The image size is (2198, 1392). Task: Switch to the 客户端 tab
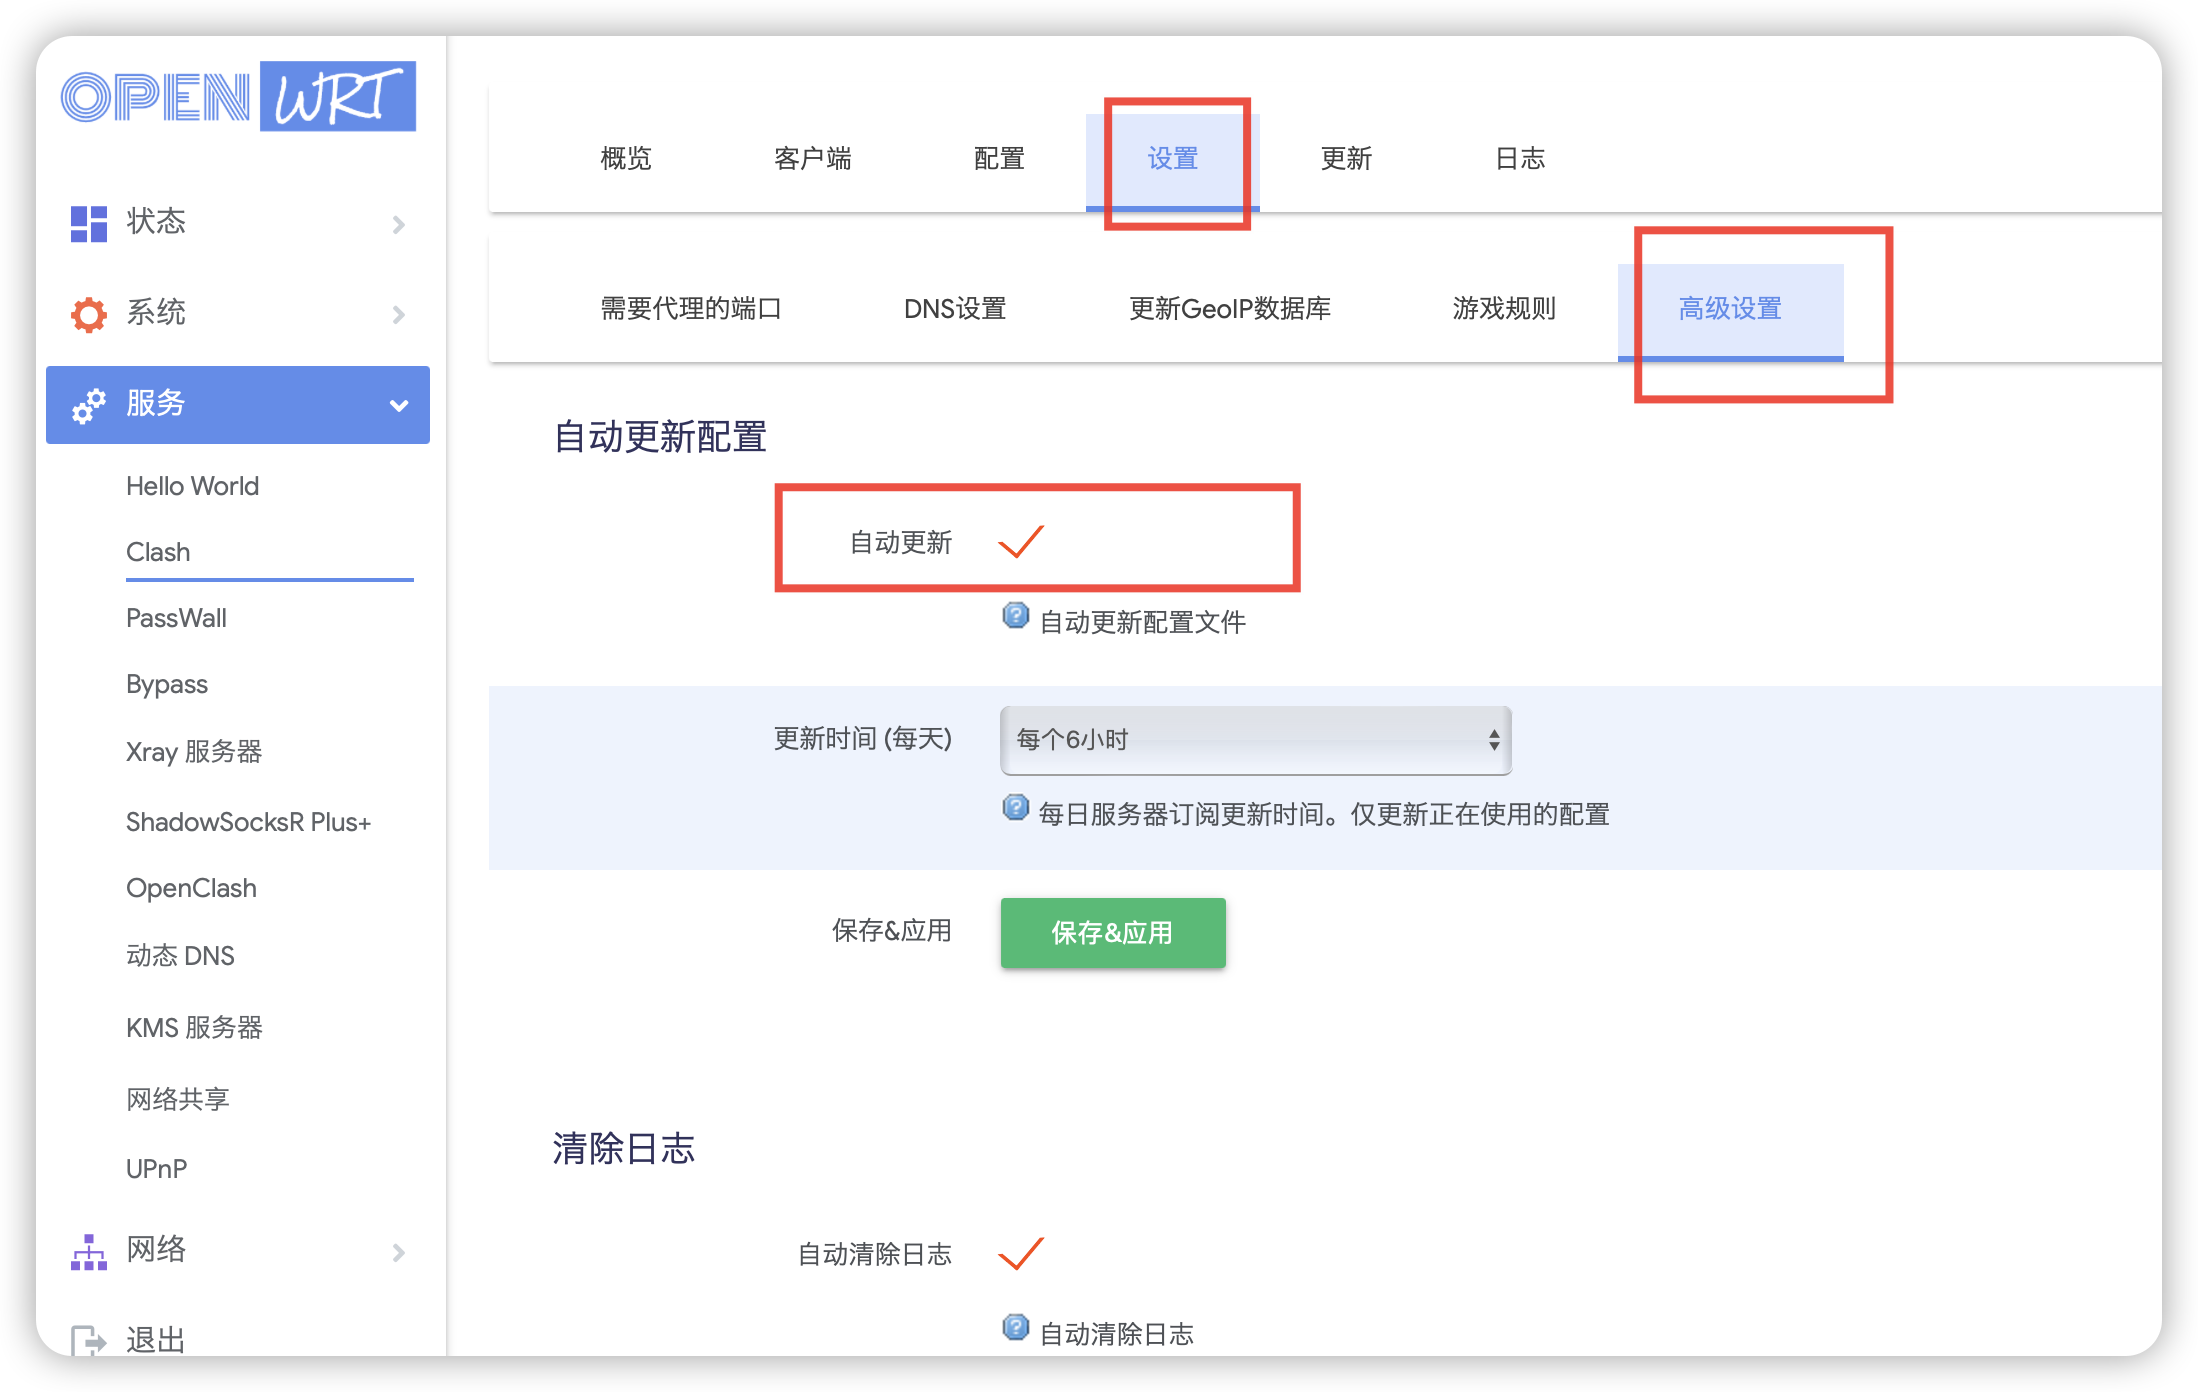(812, 158)
